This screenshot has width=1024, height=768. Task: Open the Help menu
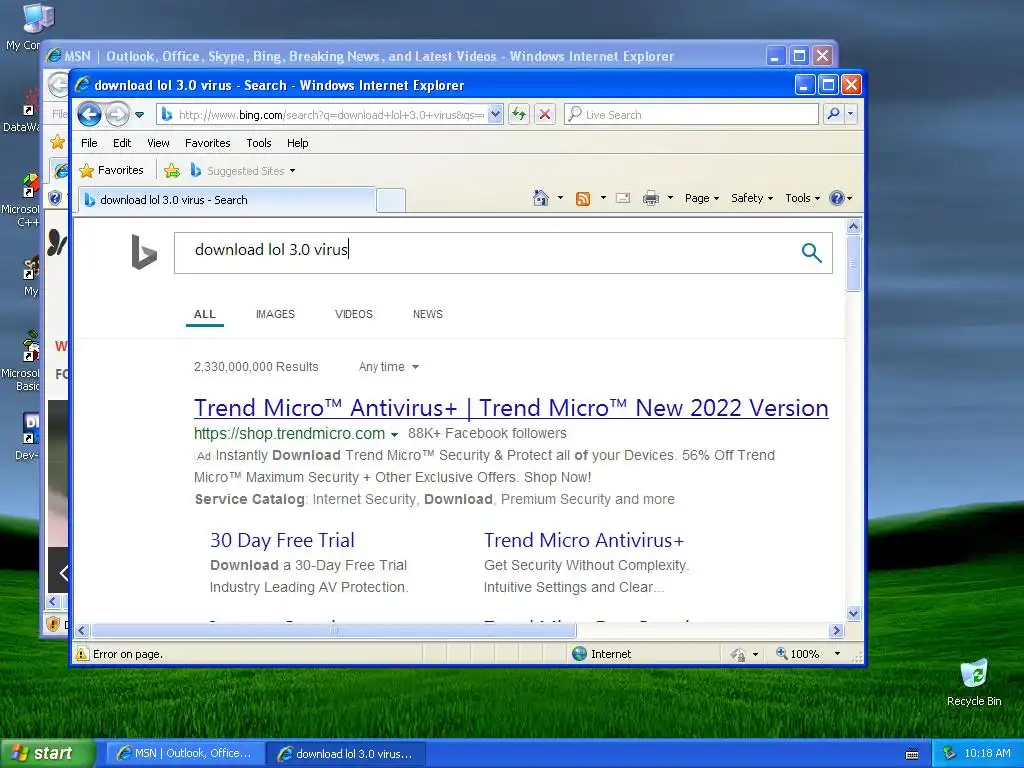pyautogui.click(x=297, y=143)
